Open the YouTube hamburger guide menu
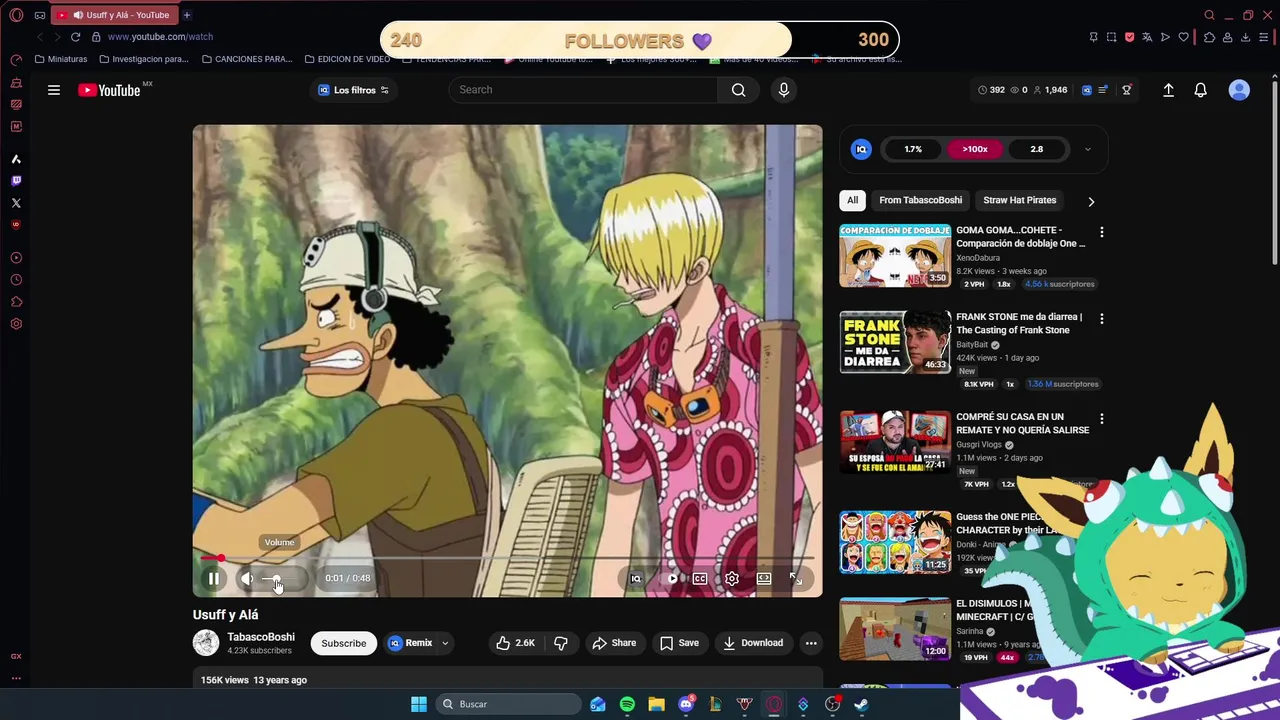 pos(54,90)
